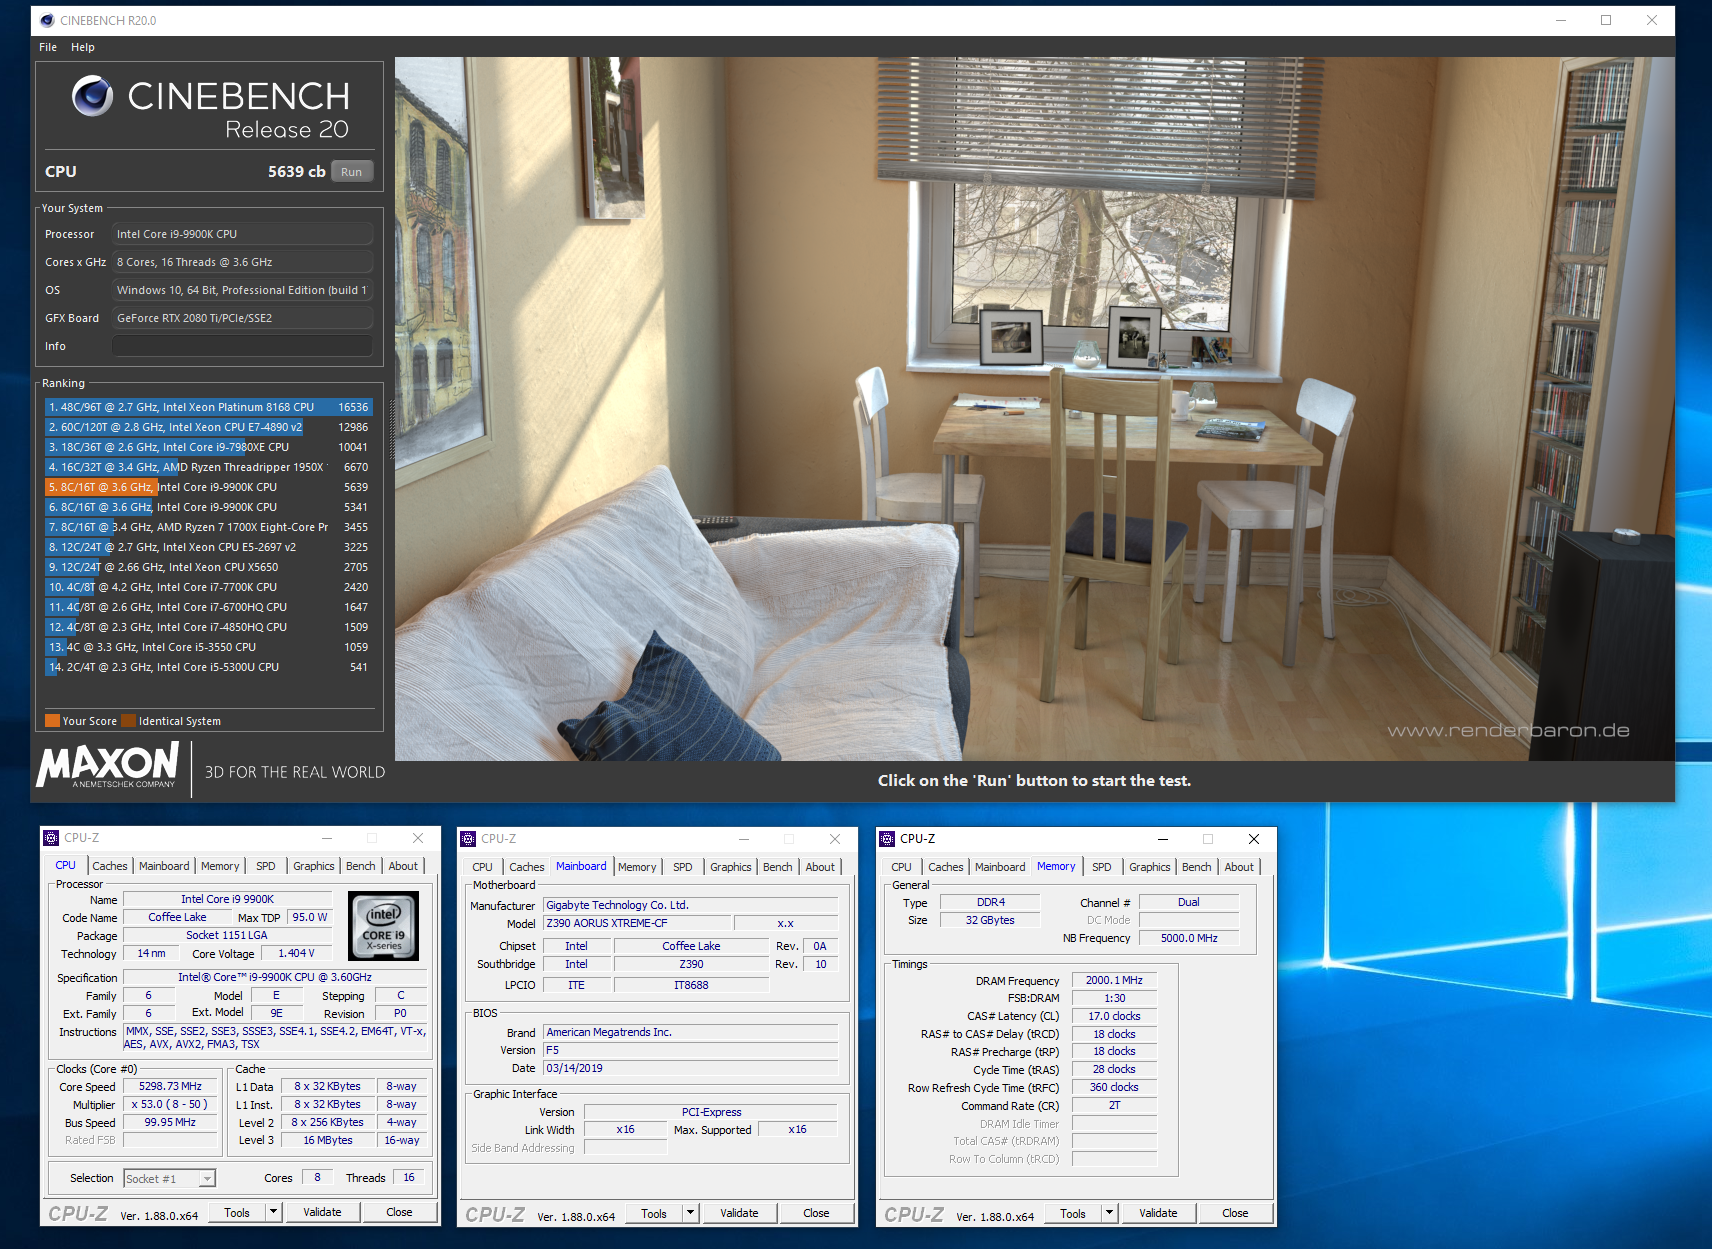
Task: Open Graphics tab in right CPU-Z
Action: click(1150, 867)
